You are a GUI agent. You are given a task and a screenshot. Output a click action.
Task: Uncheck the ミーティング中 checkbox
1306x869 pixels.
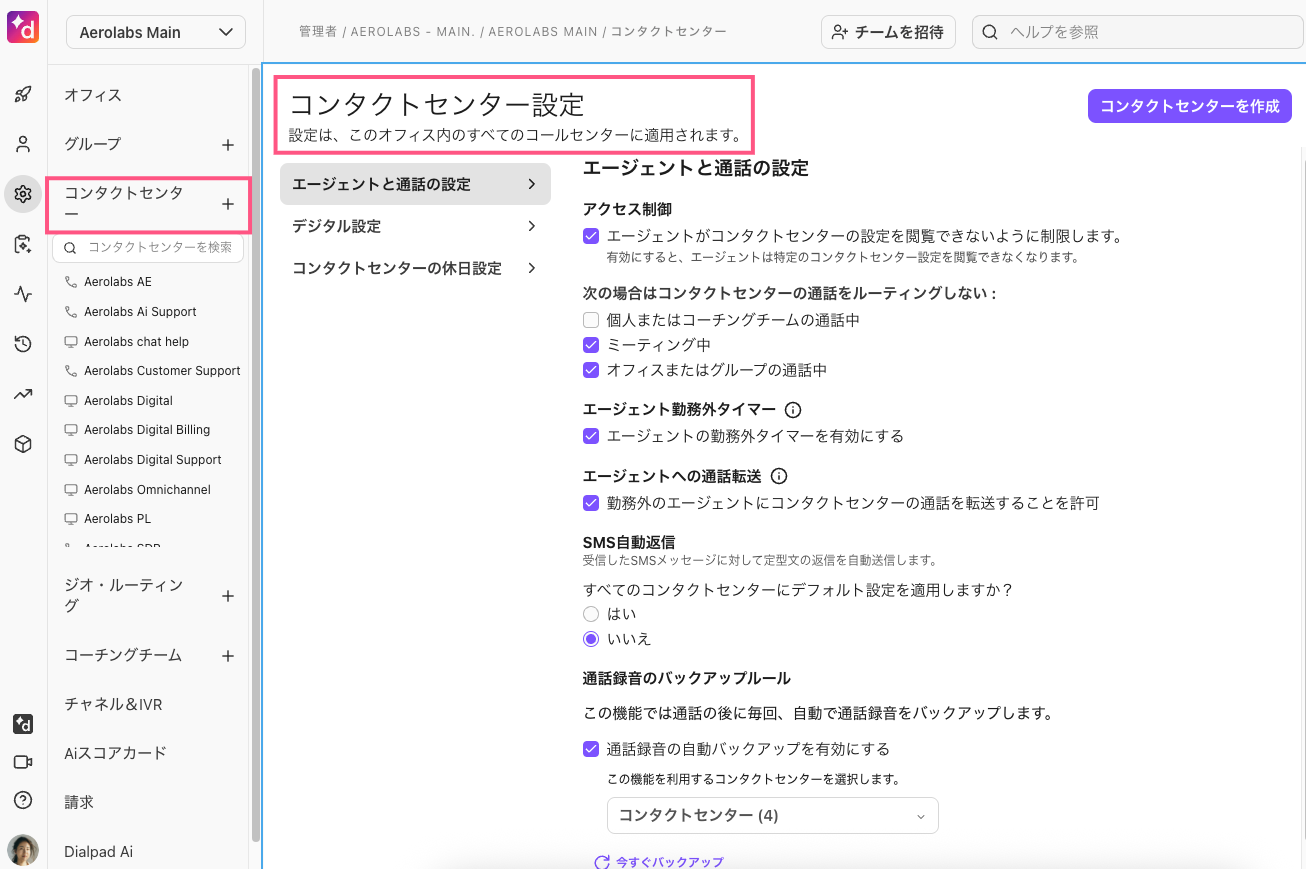tap(591, 345)
